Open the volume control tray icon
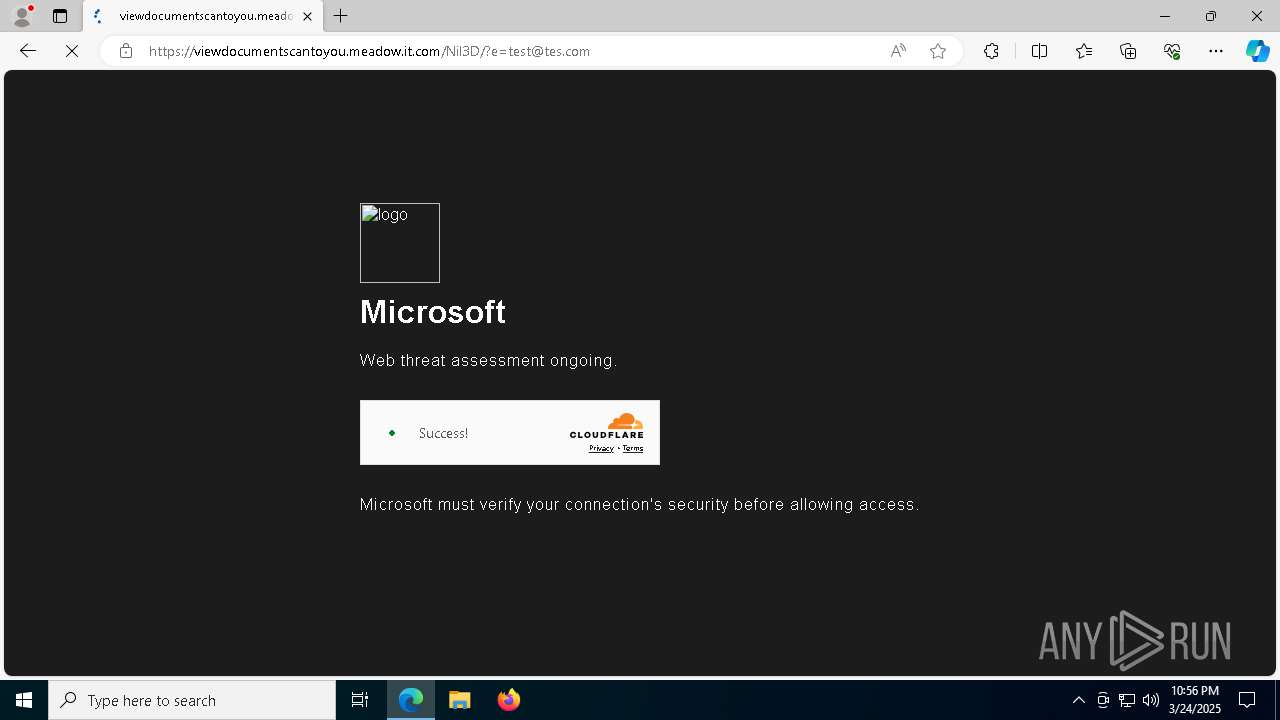The image size is (1280, 720). pyautogui.click(x=1151, y=700)
